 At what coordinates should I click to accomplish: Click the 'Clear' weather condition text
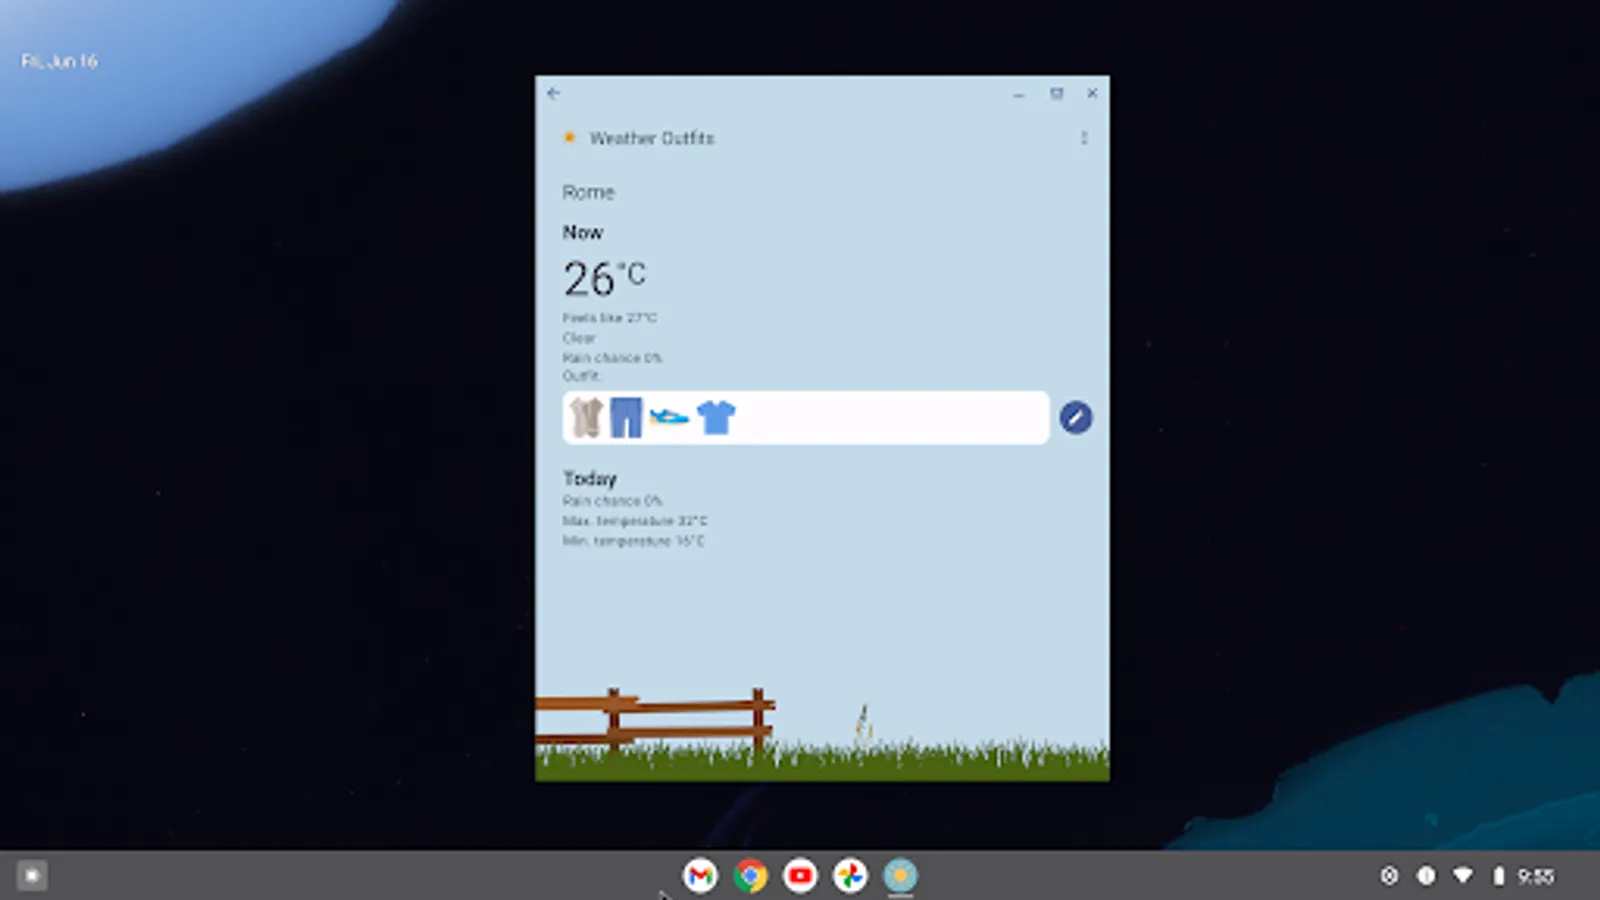pyautogui.click(x=579, y=338)
